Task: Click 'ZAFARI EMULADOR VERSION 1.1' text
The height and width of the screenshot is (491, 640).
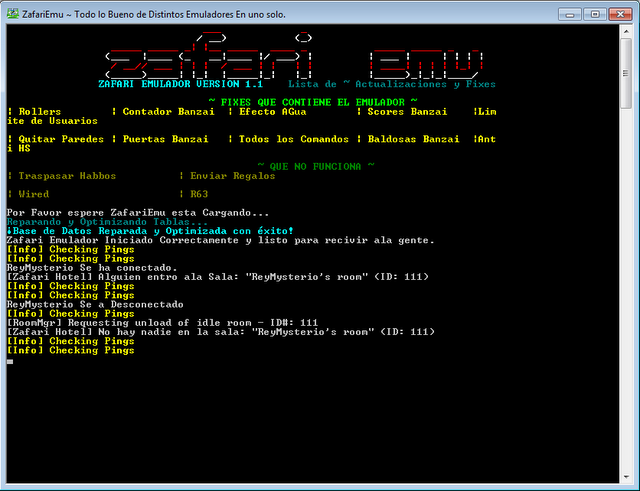Action: pyautogui.click(x=181, y=84)
